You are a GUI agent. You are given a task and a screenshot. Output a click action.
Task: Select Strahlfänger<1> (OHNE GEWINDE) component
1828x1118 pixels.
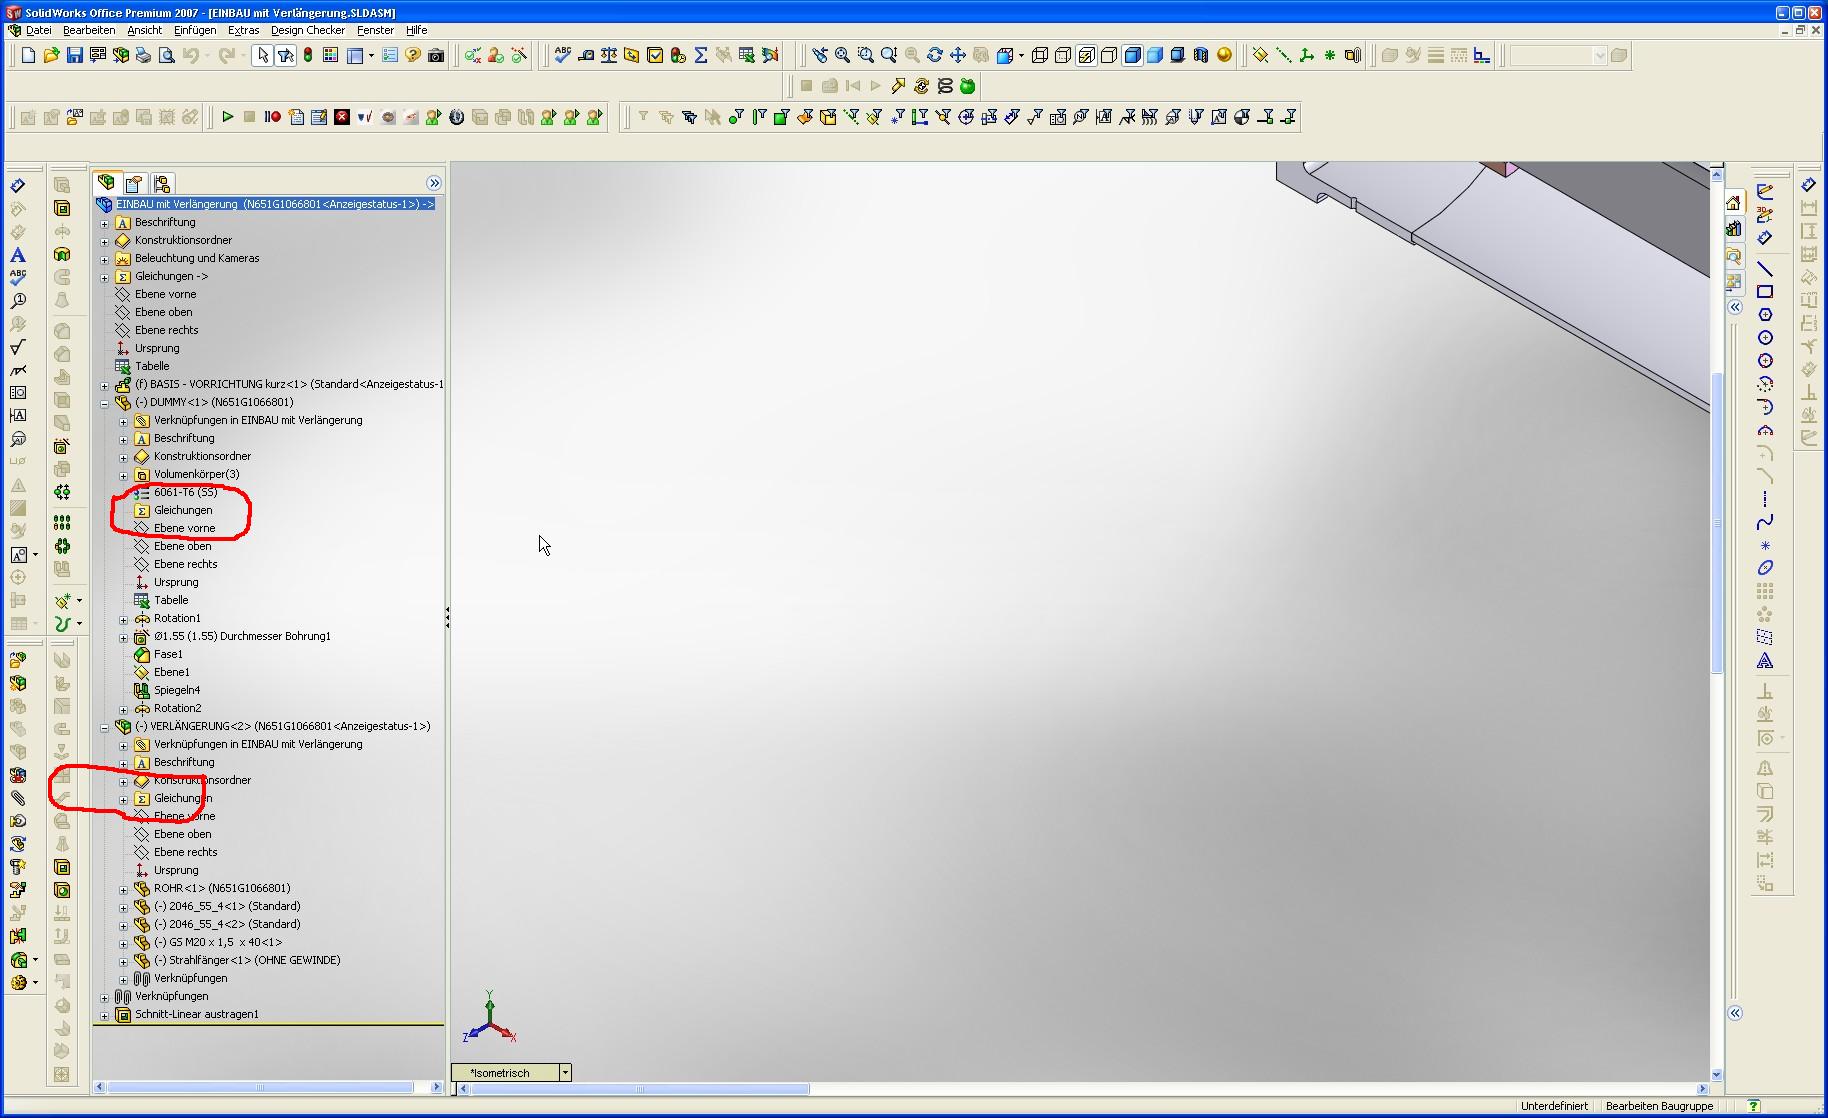[x=247, y=960]
